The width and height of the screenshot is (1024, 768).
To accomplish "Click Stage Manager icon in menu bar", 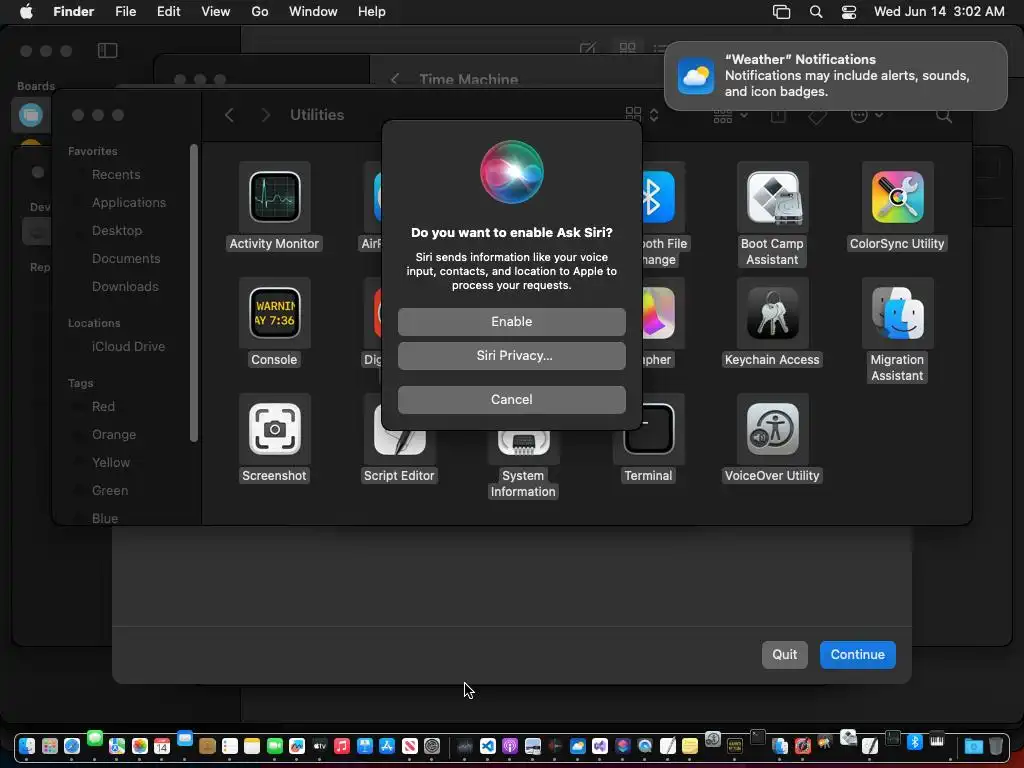I will click(781, 12).
